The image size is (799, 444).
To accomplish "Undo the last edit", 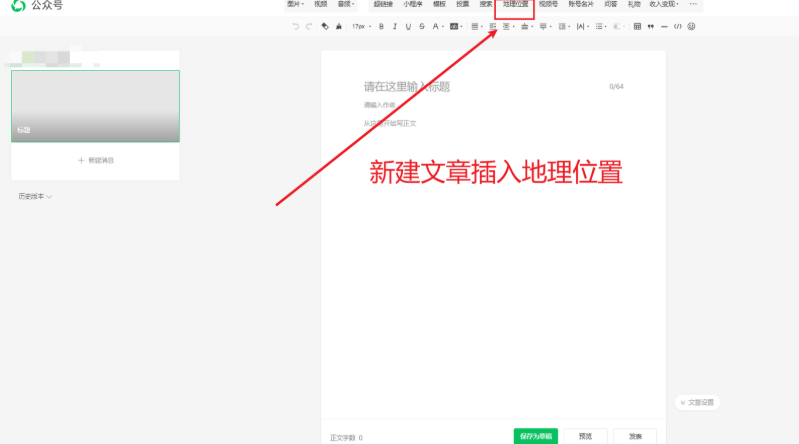I will [296, 27].
